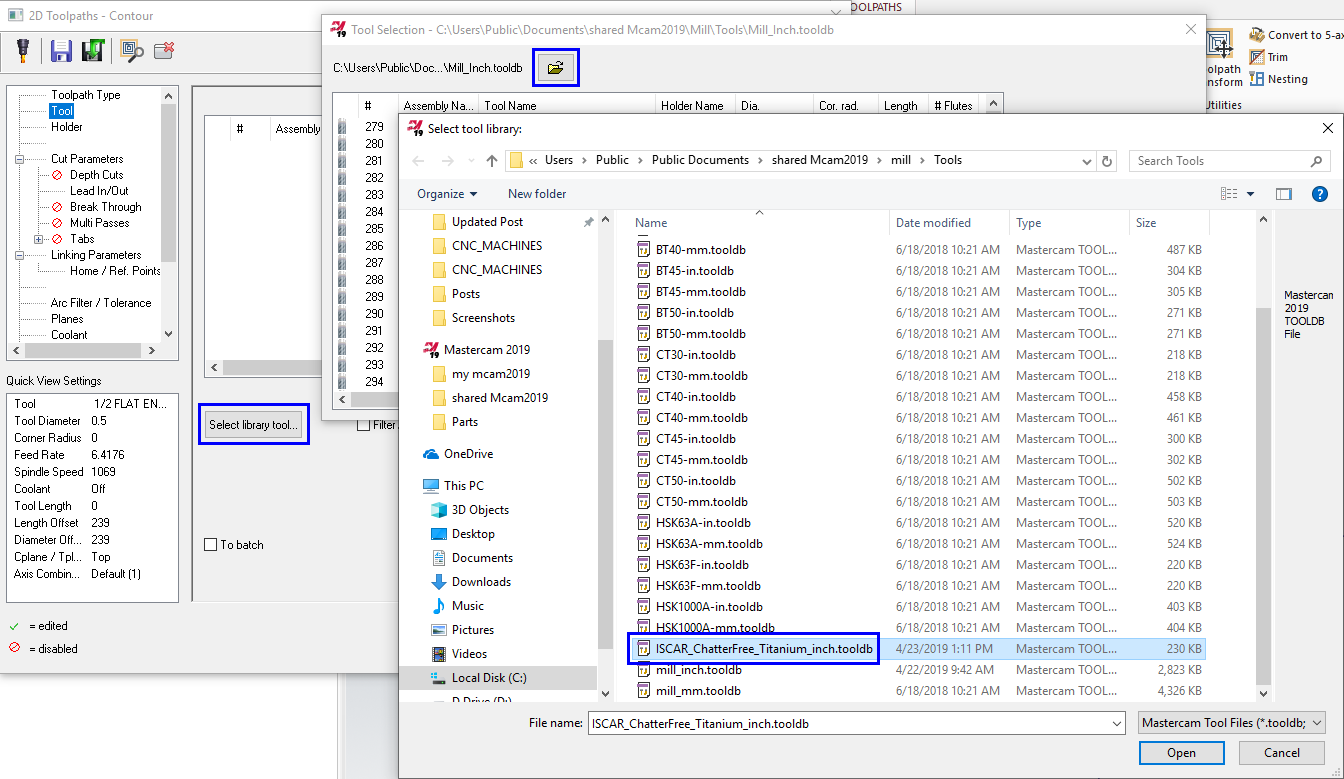Open the Mastercam 2019 location in navigation pane
This screenshot has width=1344, height=779.
(x=487, y=350)
